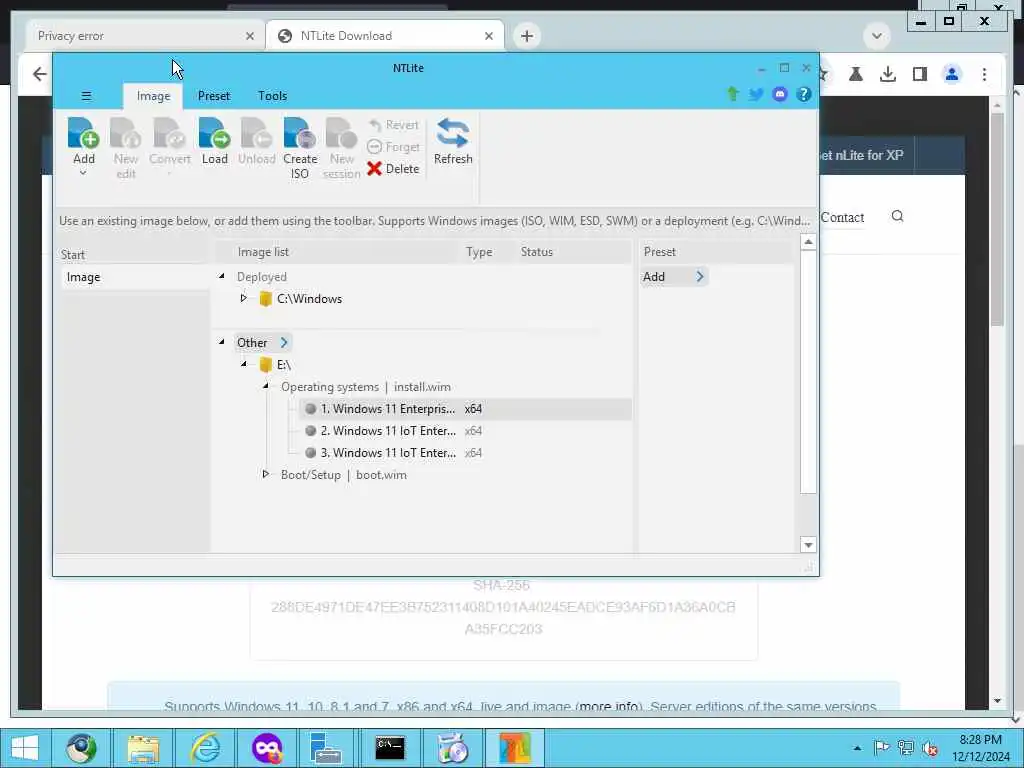Switch to NTLite Download browser tab
Screen dimensions: 1024x768
[x=385, y=36]
